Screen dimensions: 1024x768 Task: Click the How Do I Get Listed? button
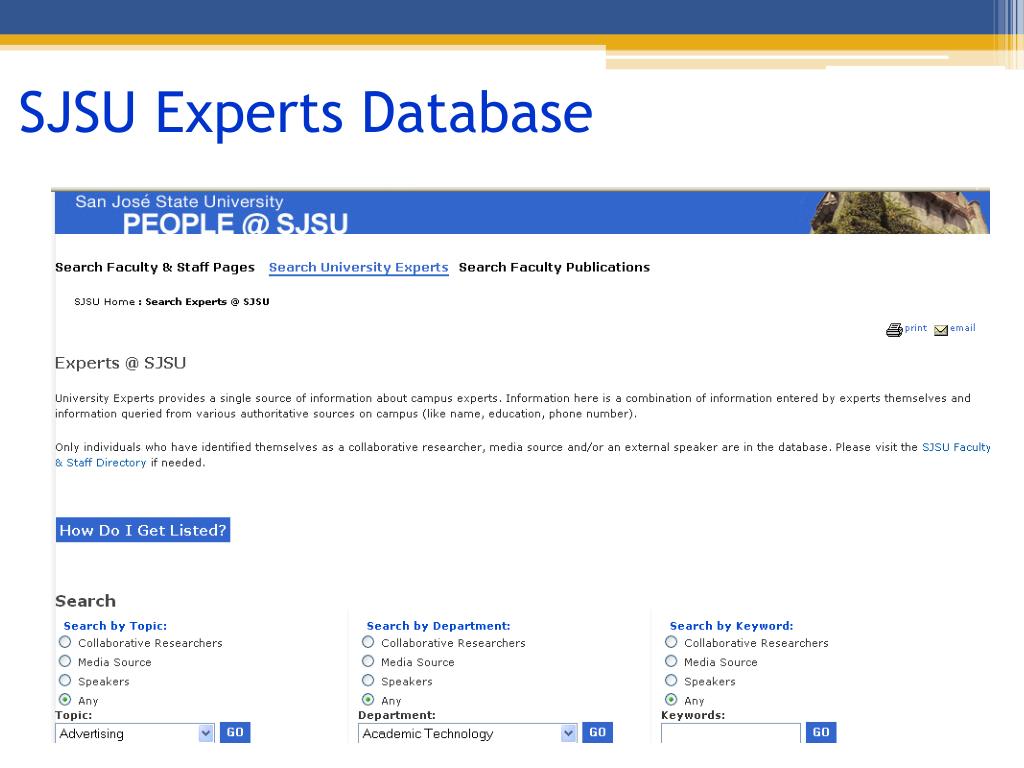coord(143,530)
